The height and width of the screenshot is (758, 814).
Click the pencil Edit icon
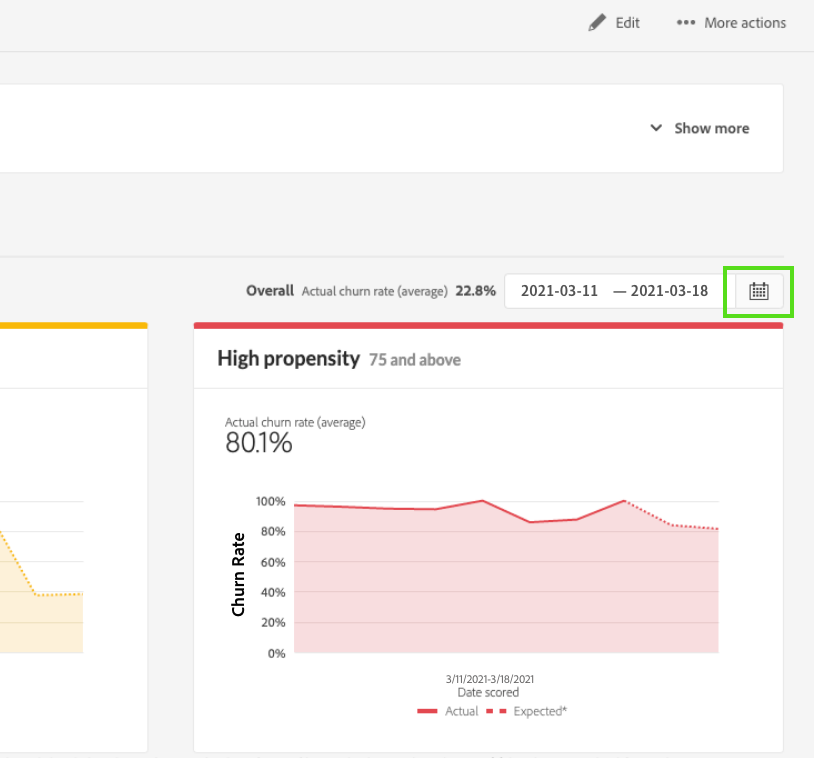tap(597, 23)
